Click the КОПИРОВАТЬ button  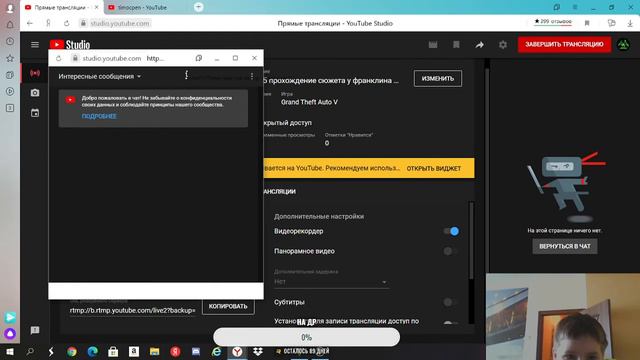[x=228, y=306]
